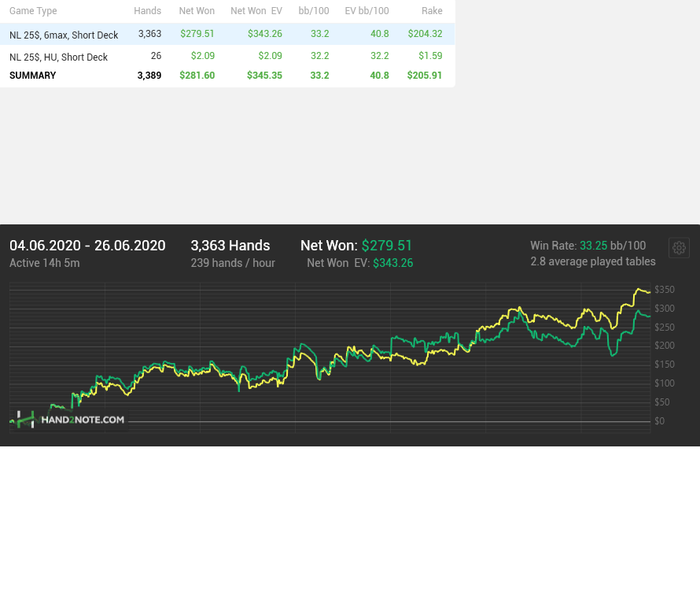Click the 3,363 hands table cell
This screenshot has height=596, width=700.
click(150, 33)
